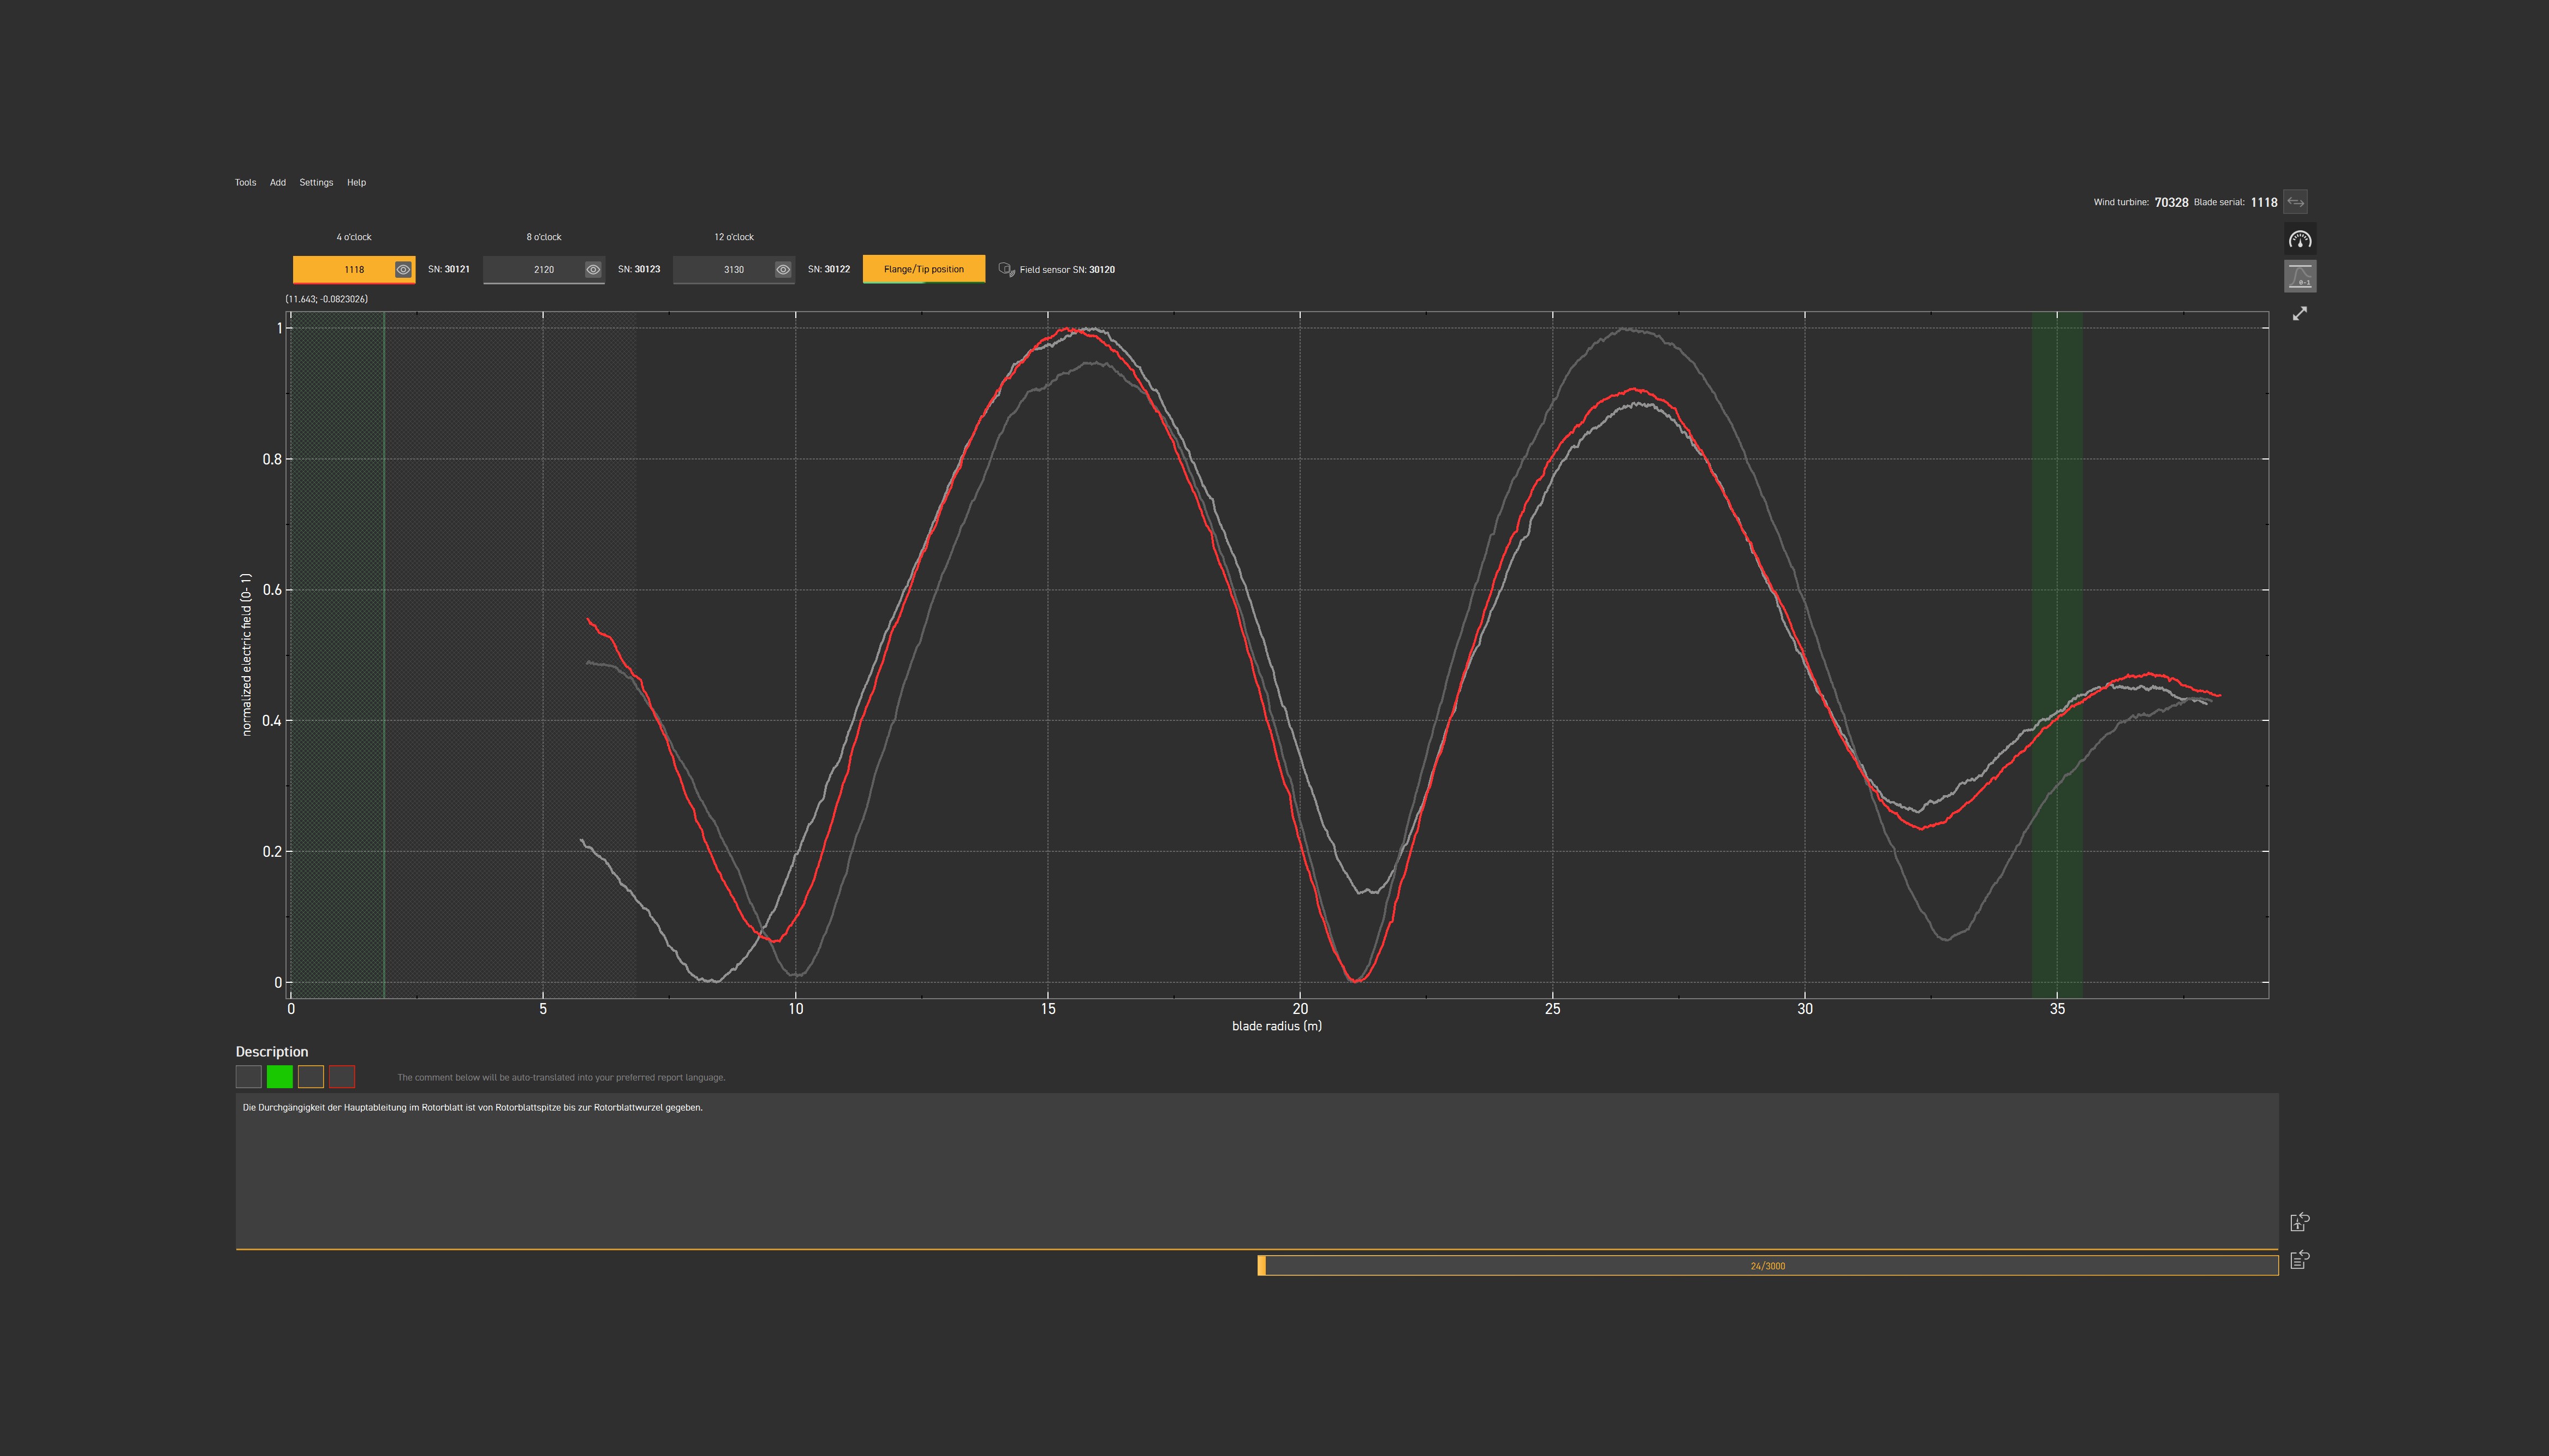Click the swap blade arrows icon
This screenshot has width=2549, height=1456.
[2295, 202]
